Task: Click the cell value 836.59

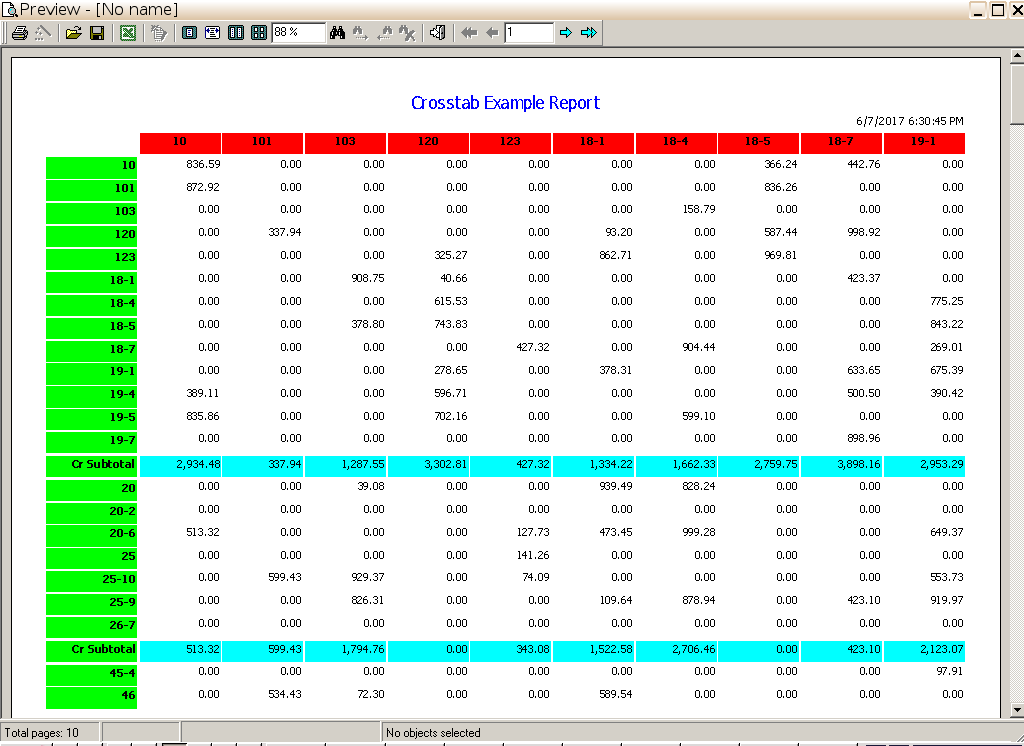Action: [202, 165]
